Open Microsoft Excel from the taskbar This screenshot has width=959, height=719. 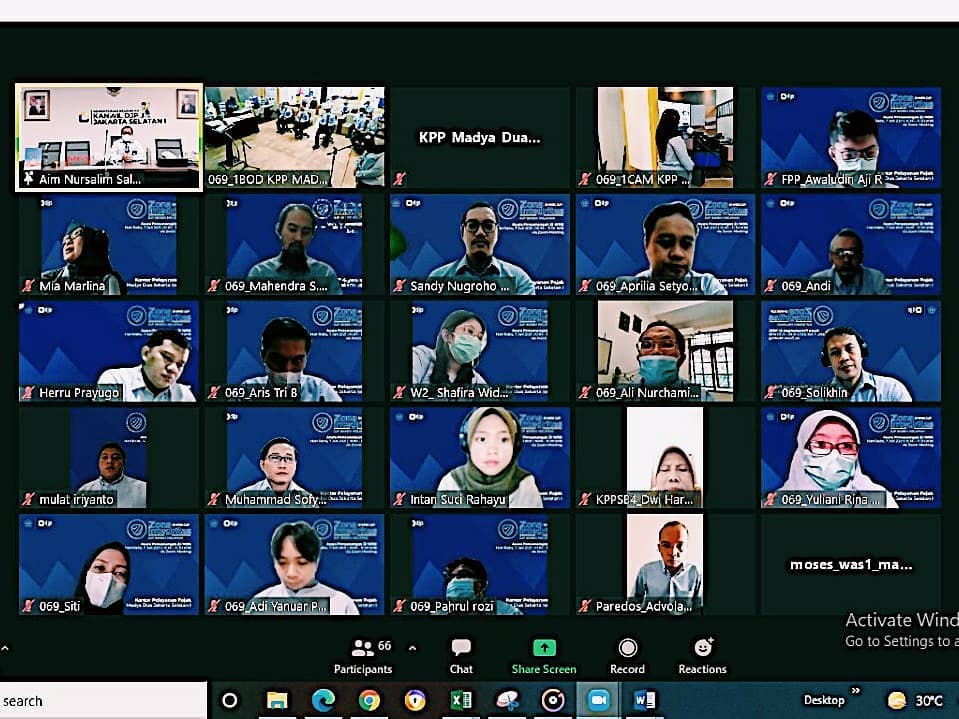click(462, 700)
